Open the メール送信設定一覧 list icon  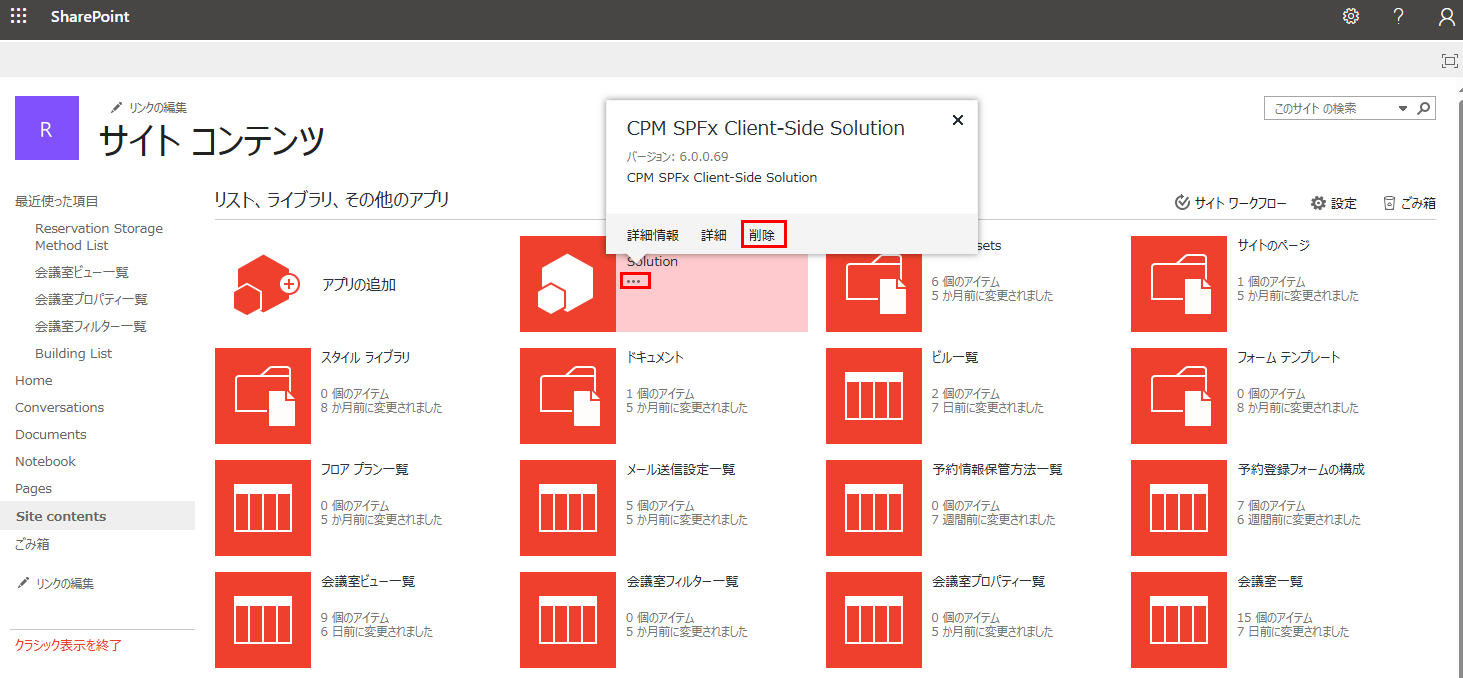point(568,508)
